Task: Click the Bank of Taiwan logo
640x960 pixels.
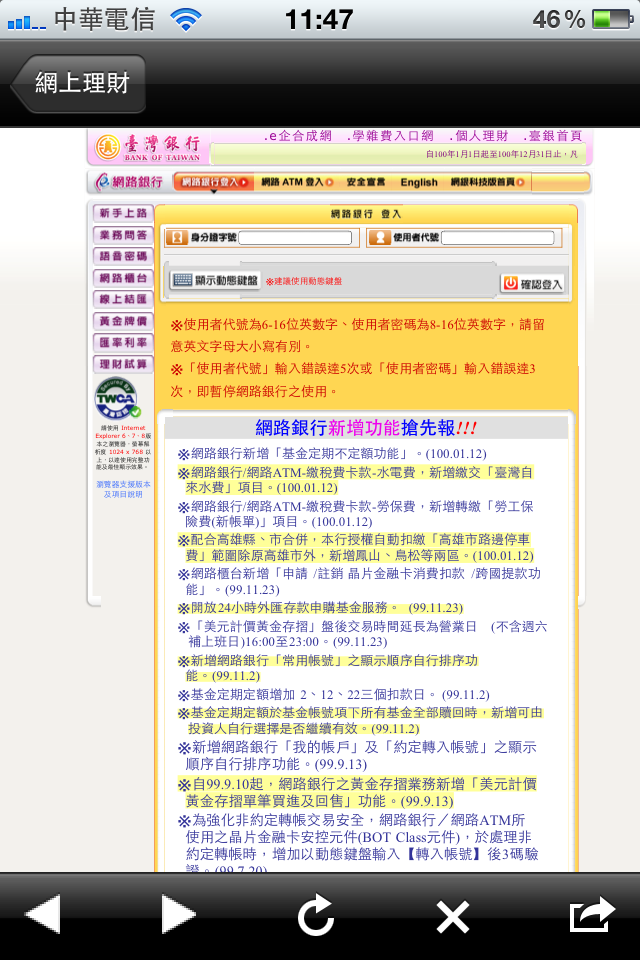Action: pyautogui.click(x=148, y=148)
